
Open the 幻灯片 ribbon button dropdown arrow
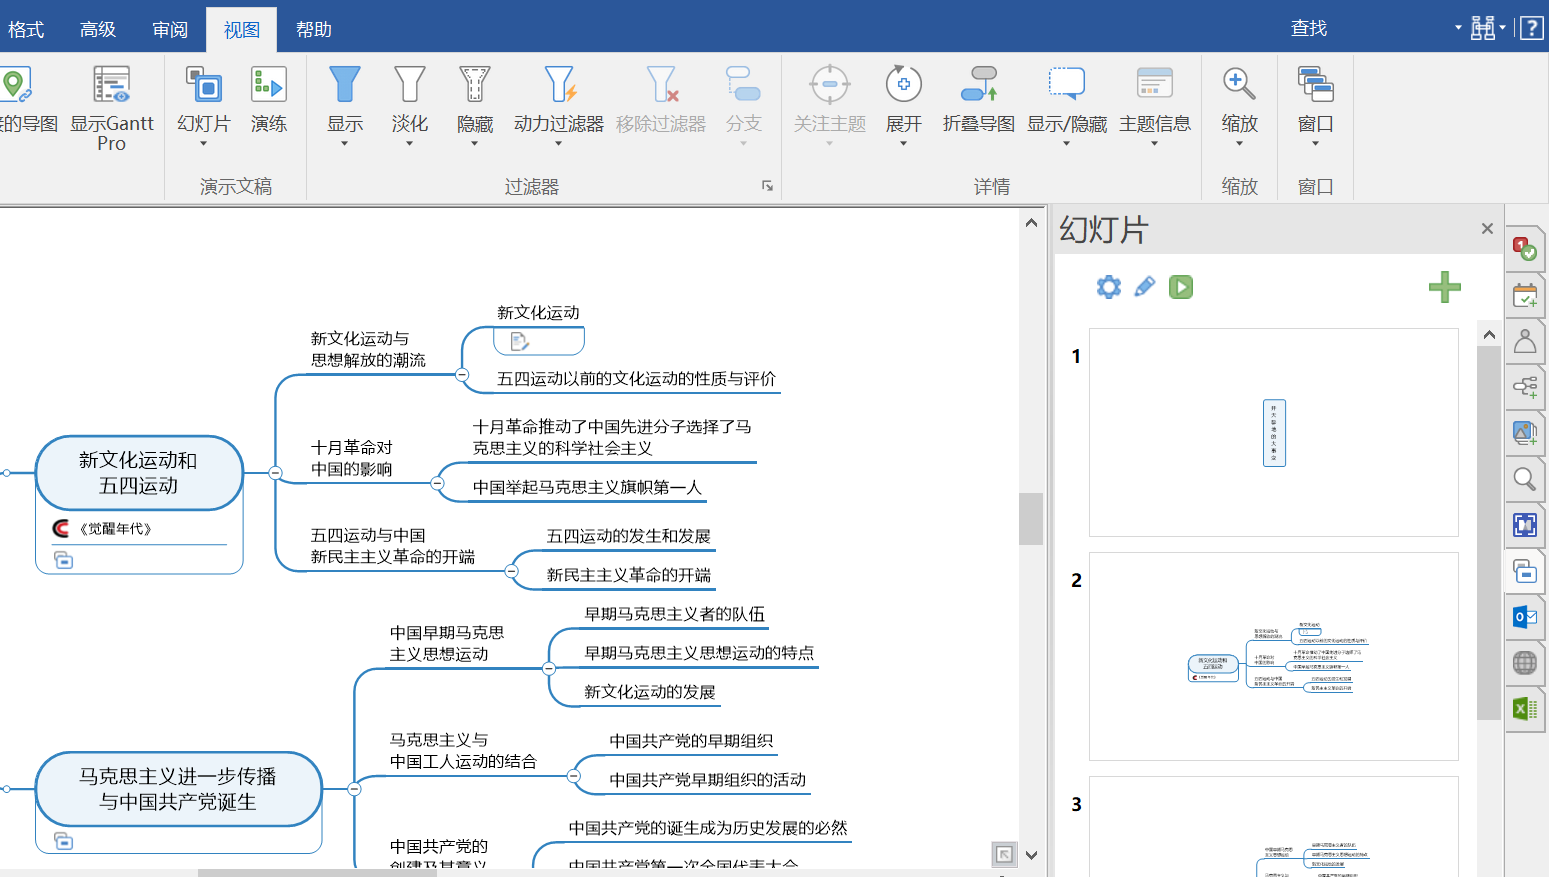click(x=203, y=144)
